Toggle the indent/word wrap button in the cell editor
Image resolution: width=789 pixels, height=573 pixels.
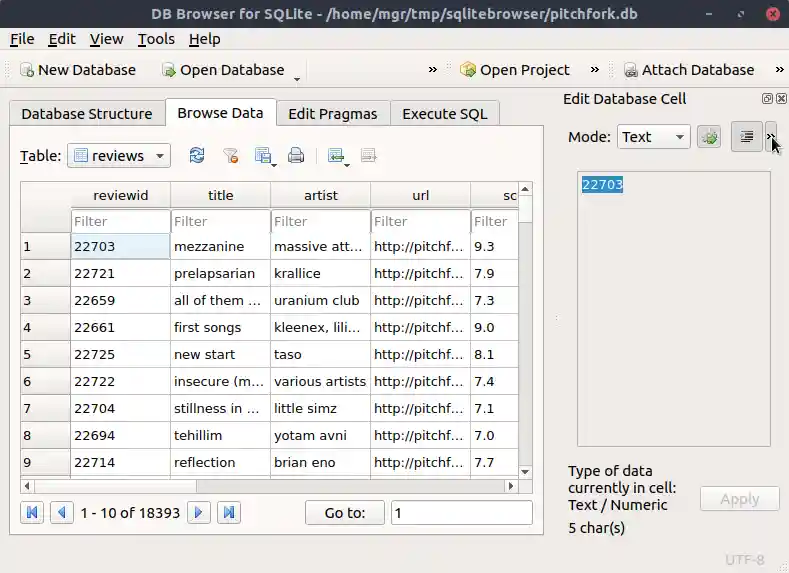746,137
